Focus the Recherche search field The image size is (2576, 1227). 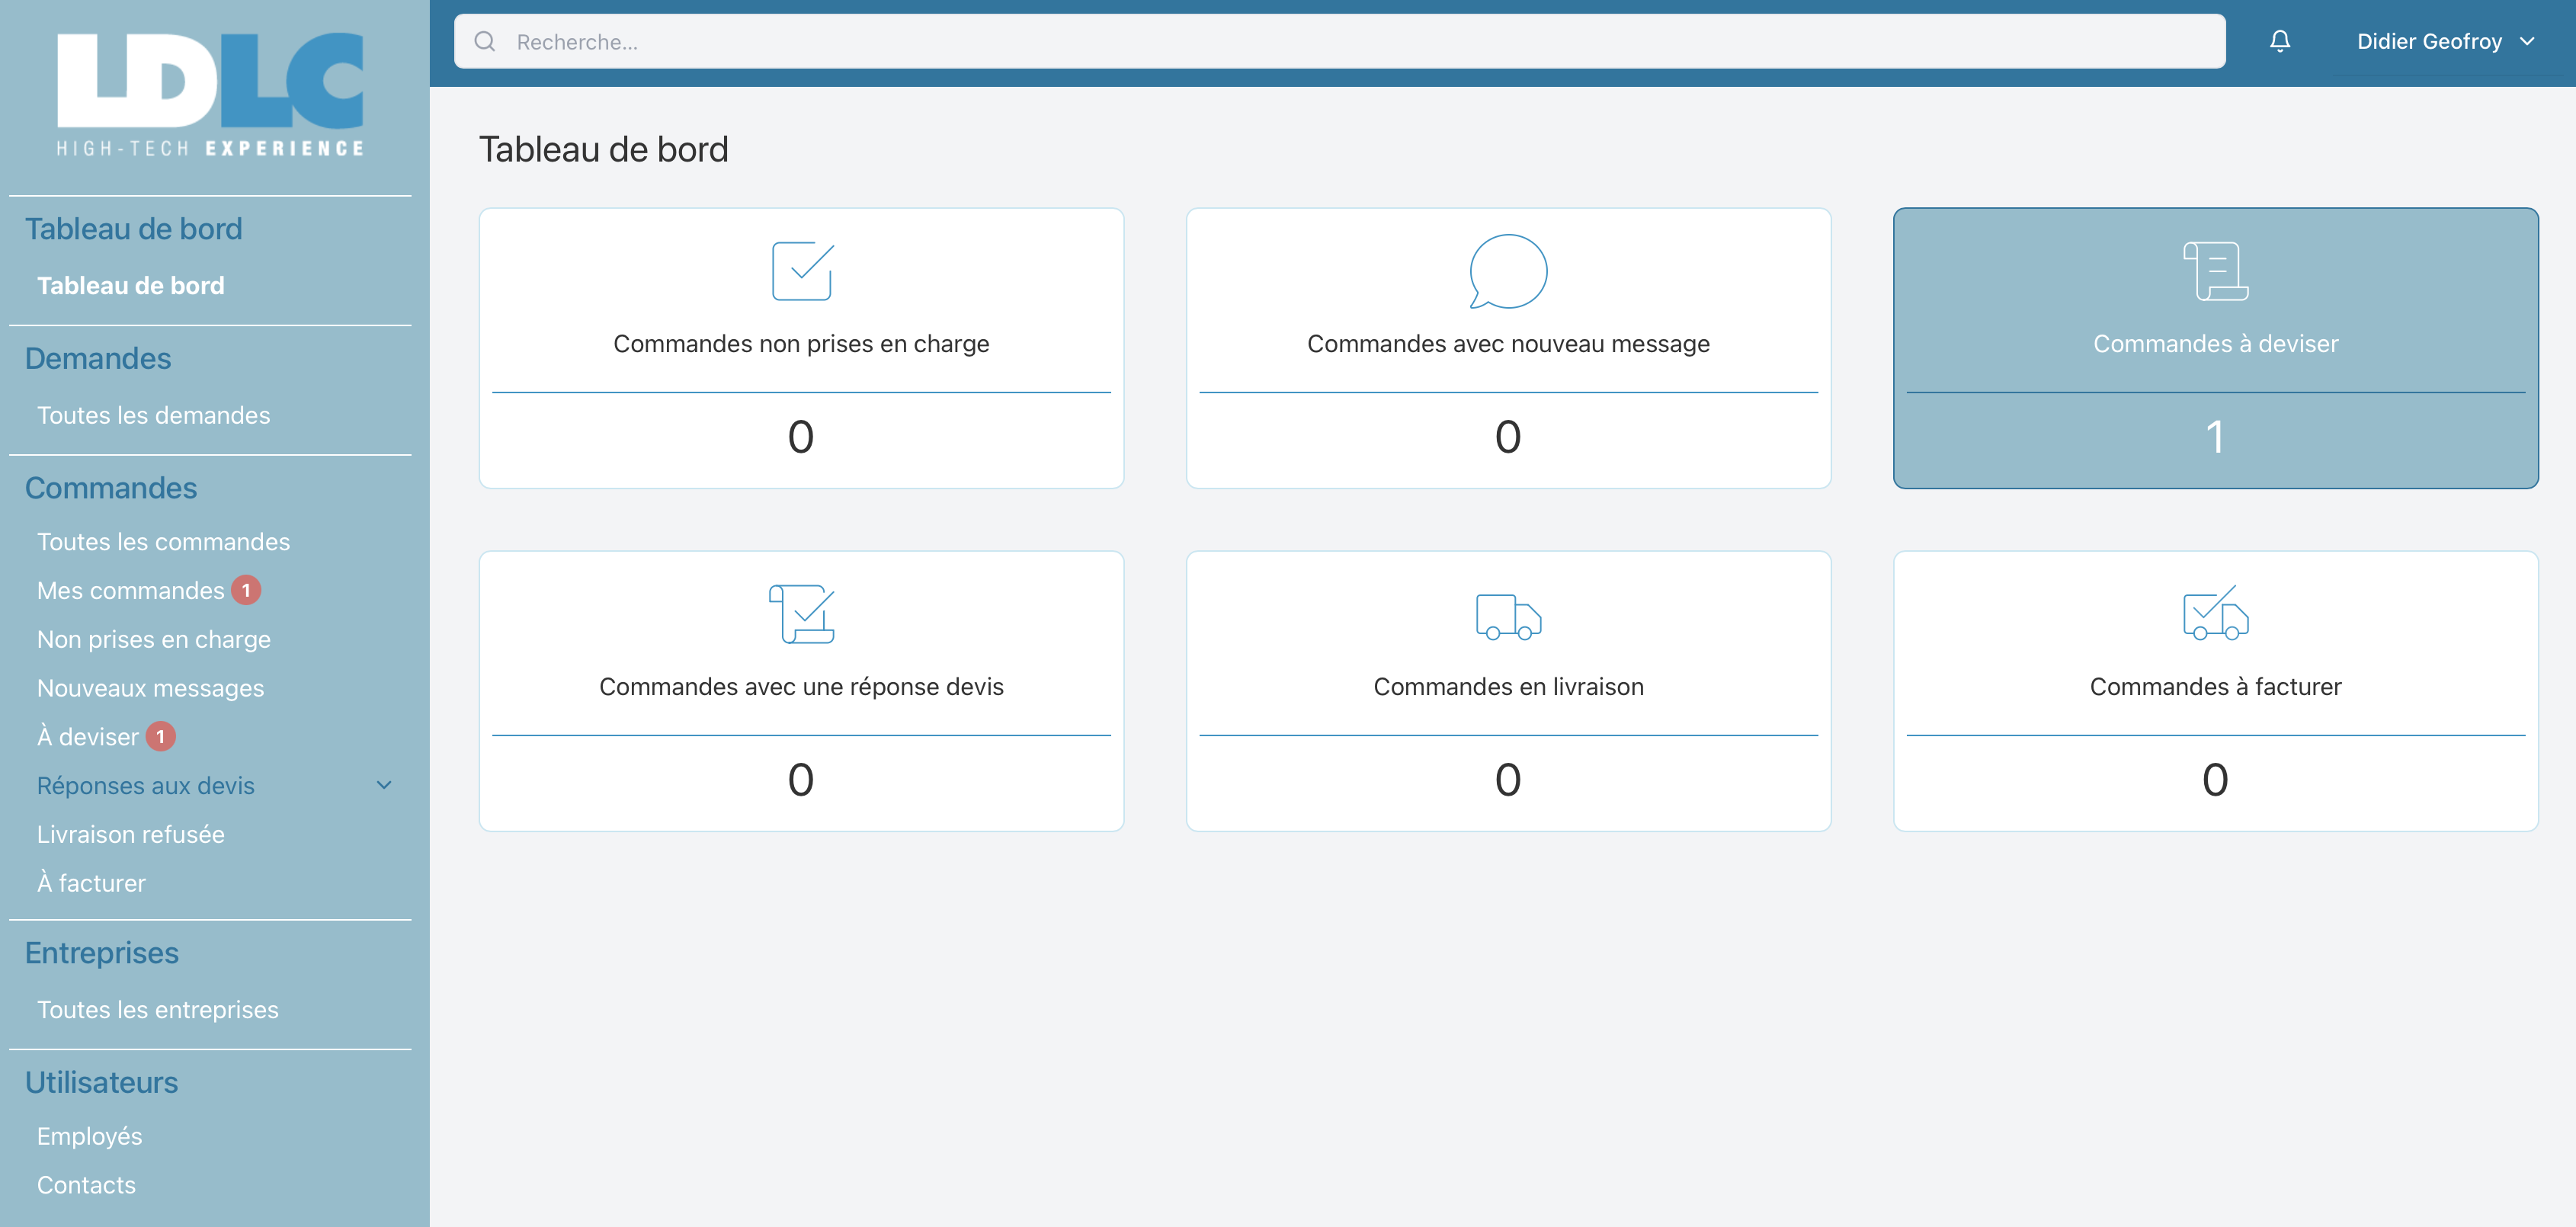point(1339,41)
